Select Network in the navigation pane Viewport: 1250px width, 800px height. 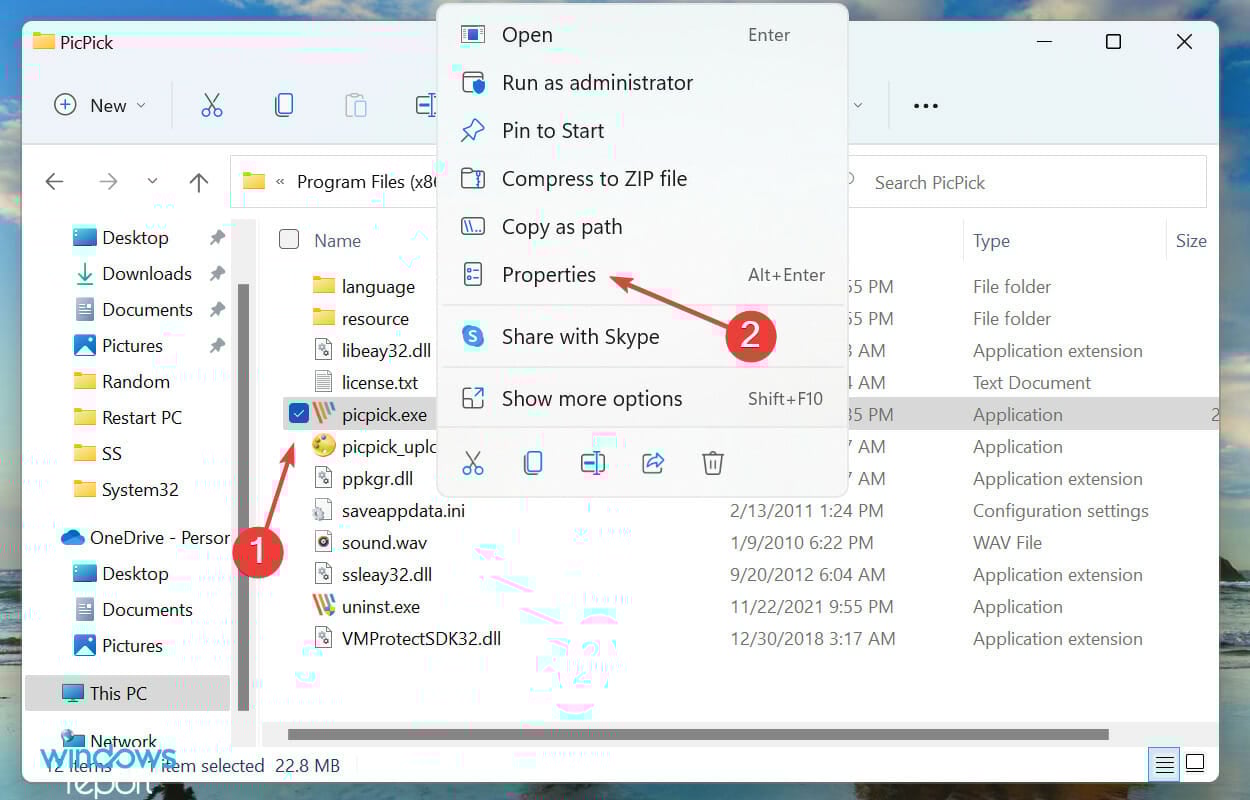pos(123,742)
